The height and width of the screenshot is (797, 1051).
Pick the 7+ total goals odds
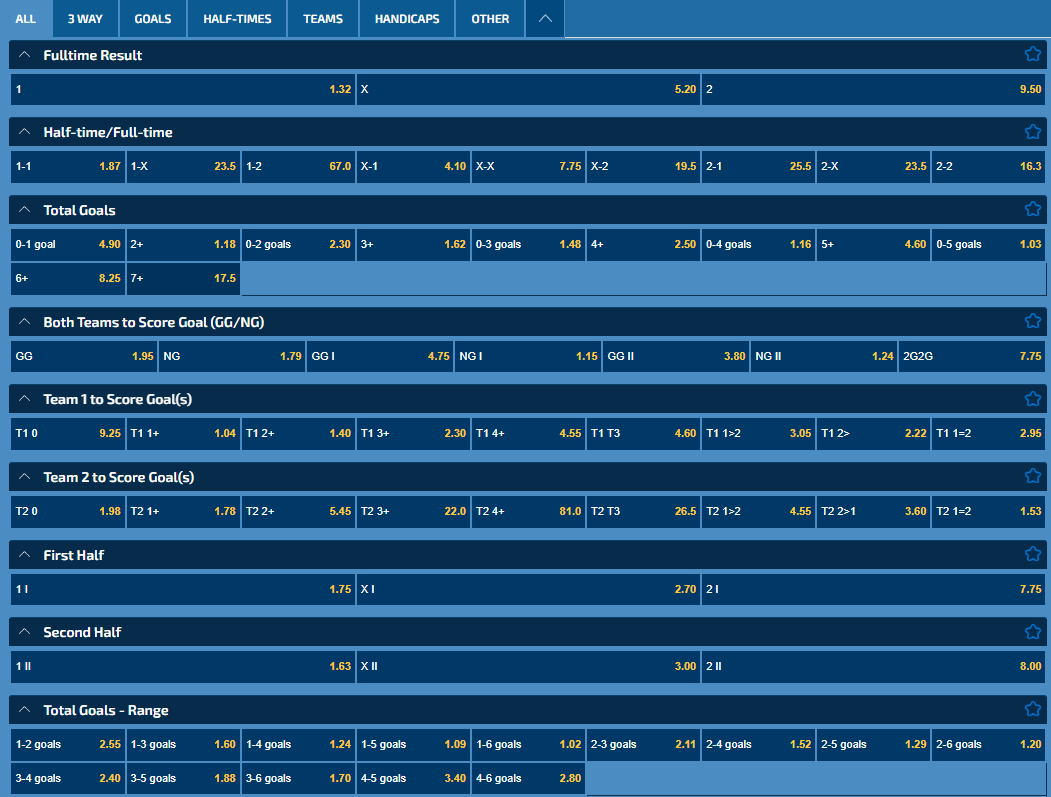point(183,278)
